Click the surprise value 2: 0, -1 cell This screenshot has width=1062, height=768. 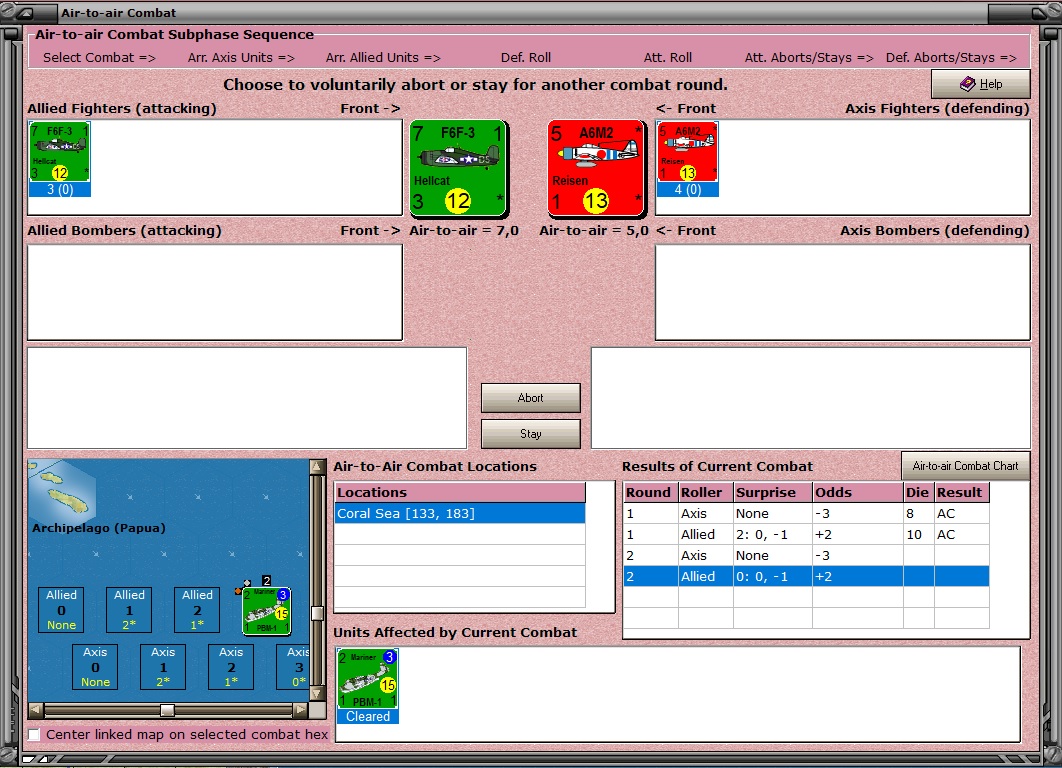coord(773,534)
